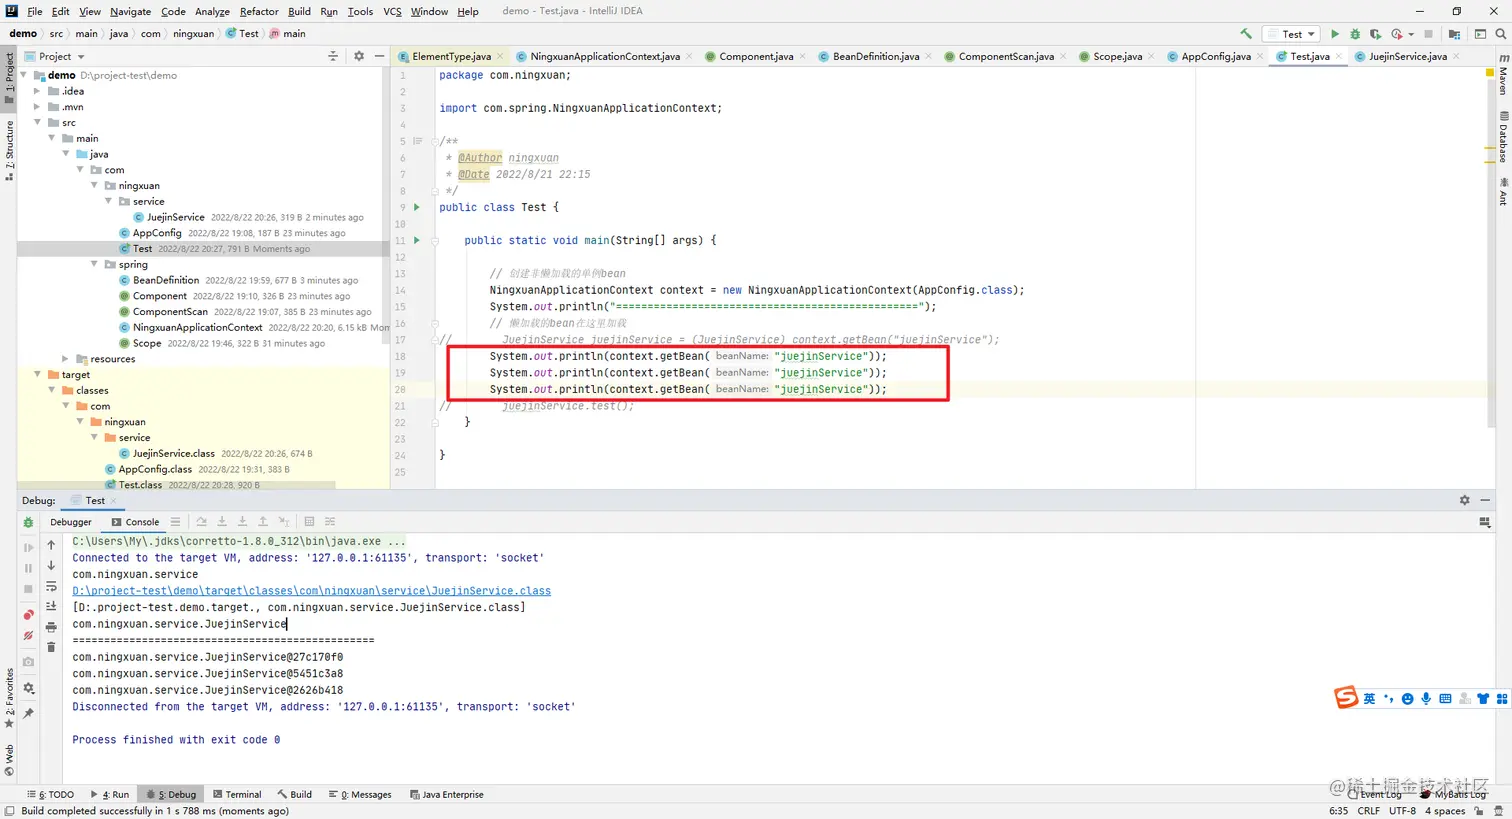Viewport: 1512px width, 819px height.
Task: Open the Terminal tool window button
Action: pyautogui.click(x=237, y=795)
